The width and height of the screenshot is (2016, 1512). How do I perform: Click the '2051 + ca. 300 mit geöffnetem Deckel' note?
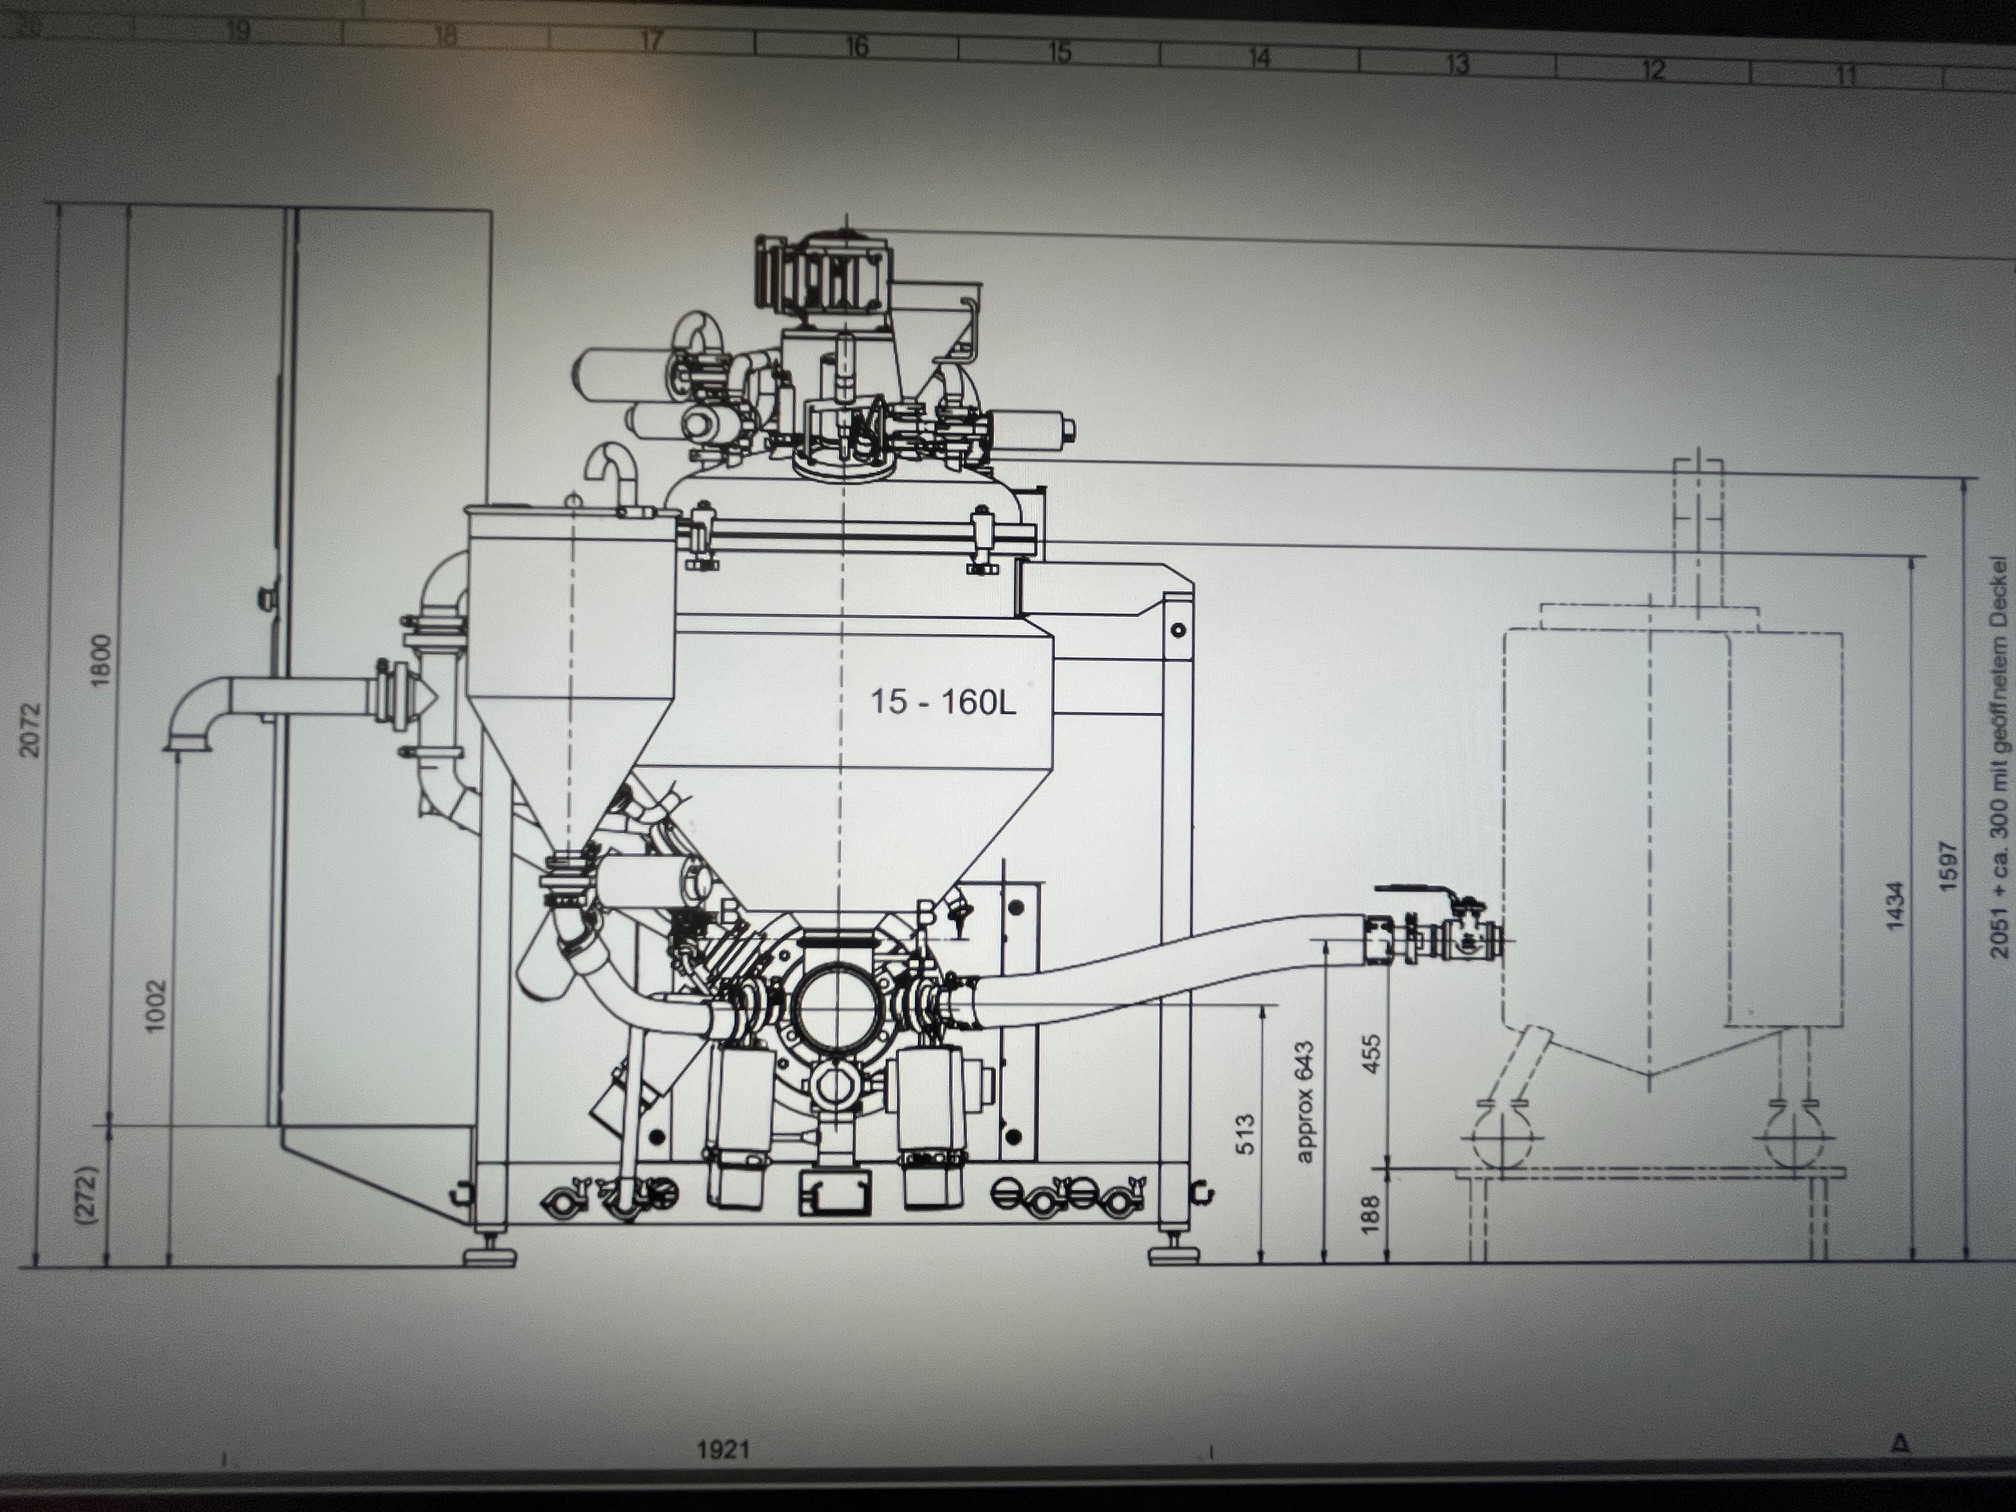pos(1999,755)
